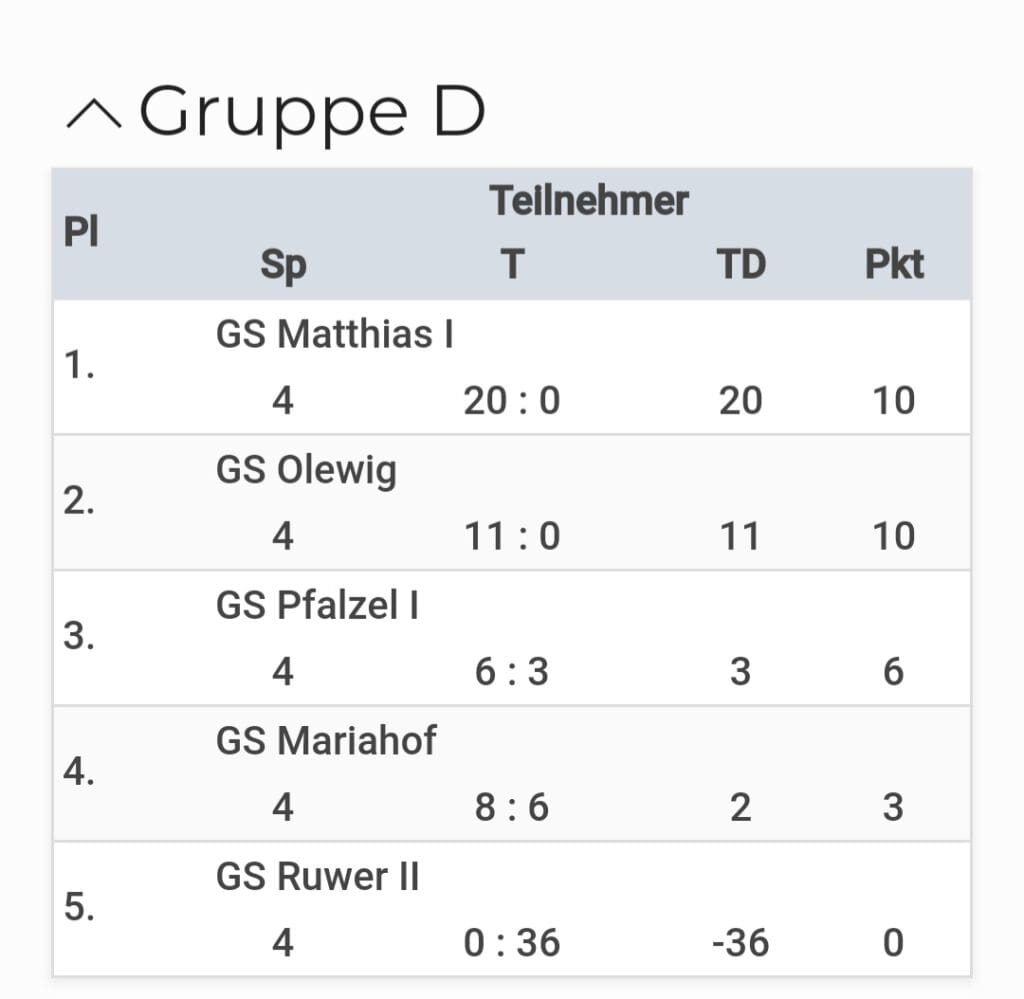Click rank number 1. in table
Viewport: 1024px width, 999px height.
click(x=79, y=364)
